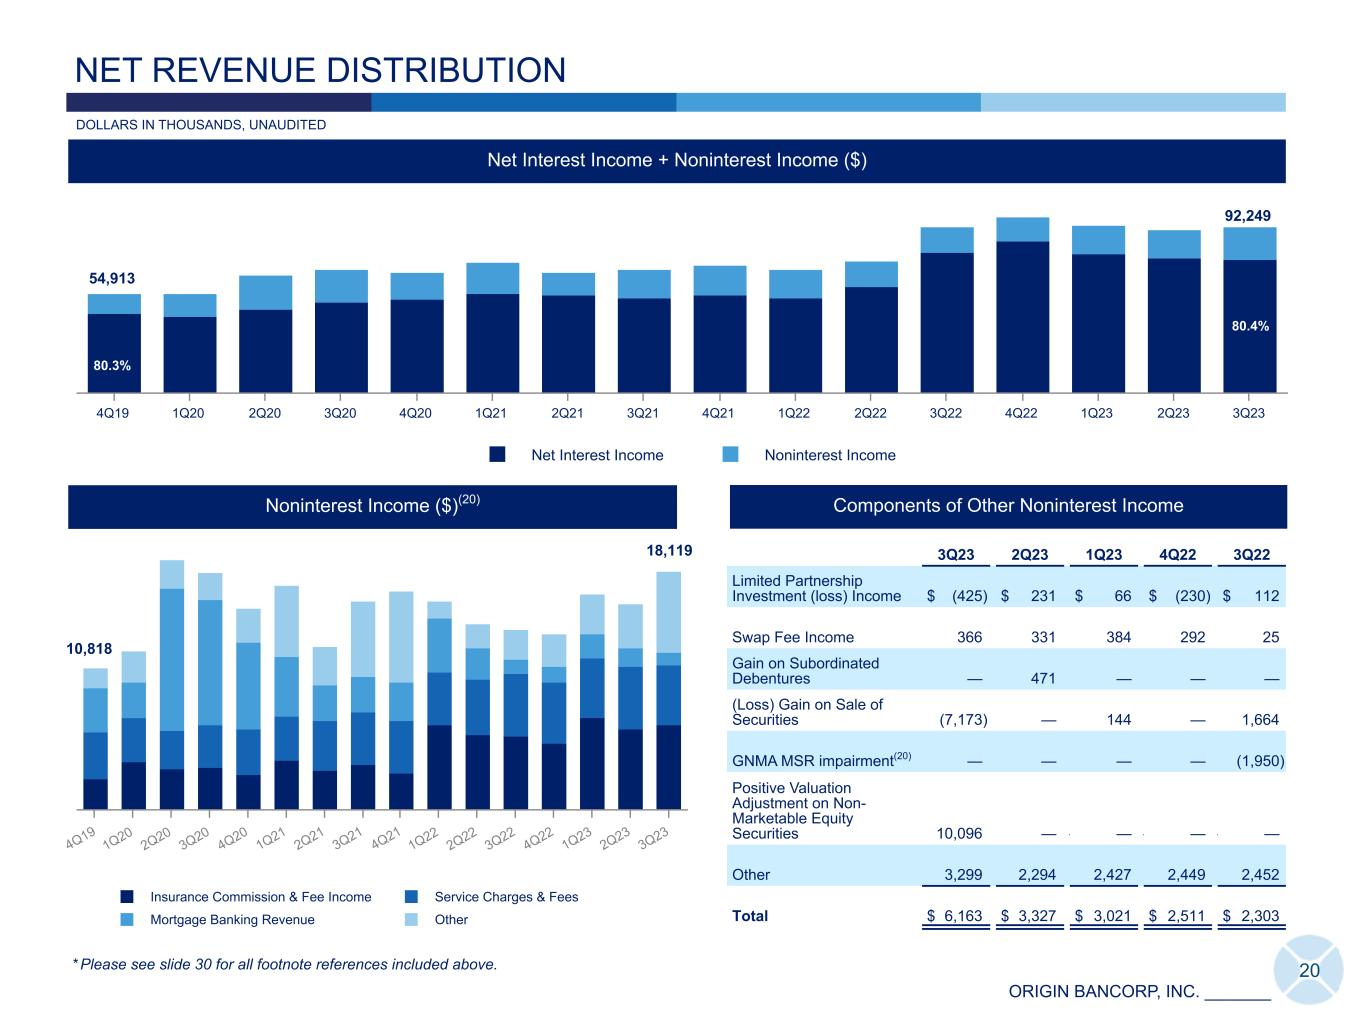This screenshot has width=1365, height=1024.
Task: Click the 4Q19 bar in the top revenue chart
Action: tap(114, 343)
